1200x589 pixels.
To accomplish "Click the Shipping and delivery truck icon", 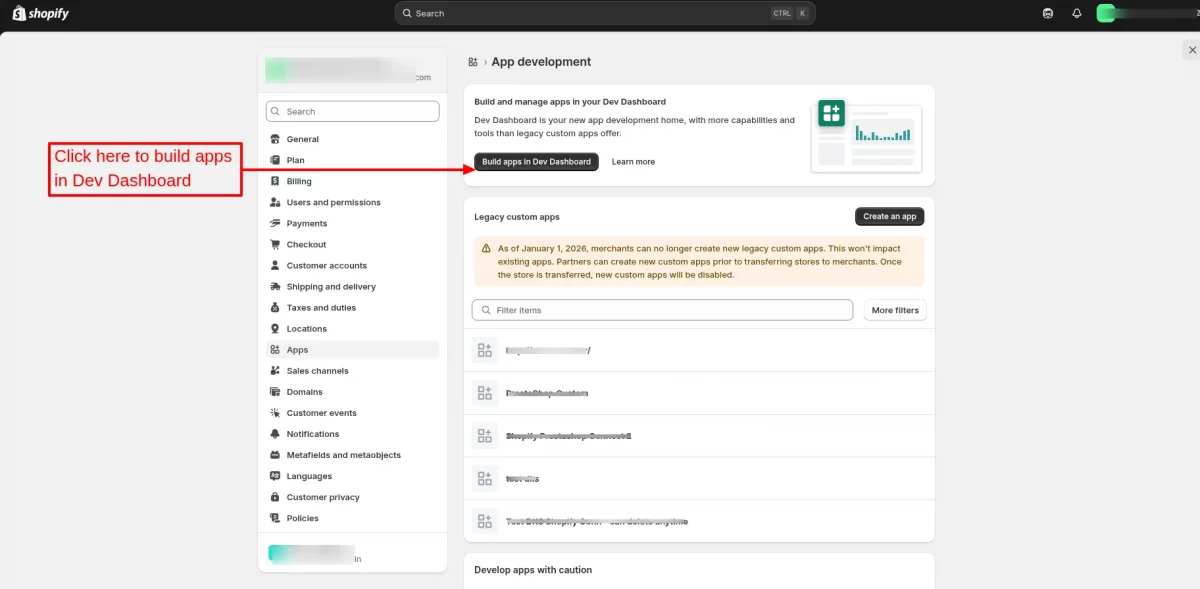I will [276, 286].
